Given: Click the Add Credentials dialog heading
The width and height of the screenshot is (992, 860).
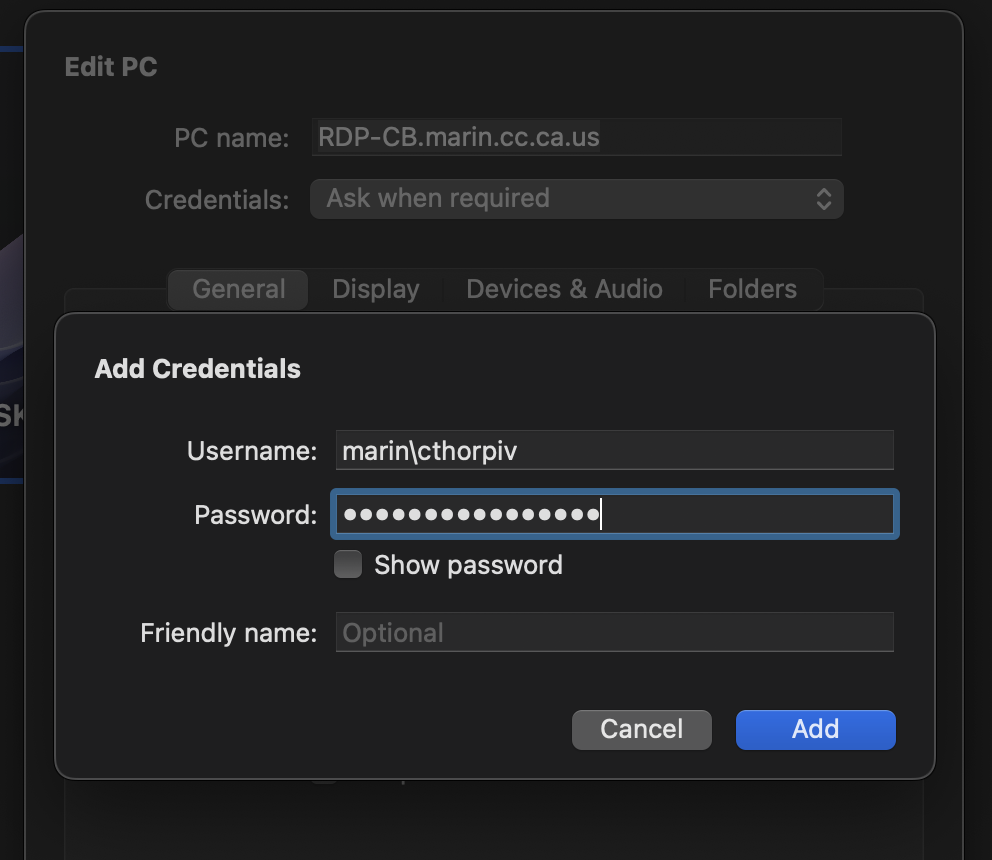Looking at the screenshot, I should pos(197,369).
